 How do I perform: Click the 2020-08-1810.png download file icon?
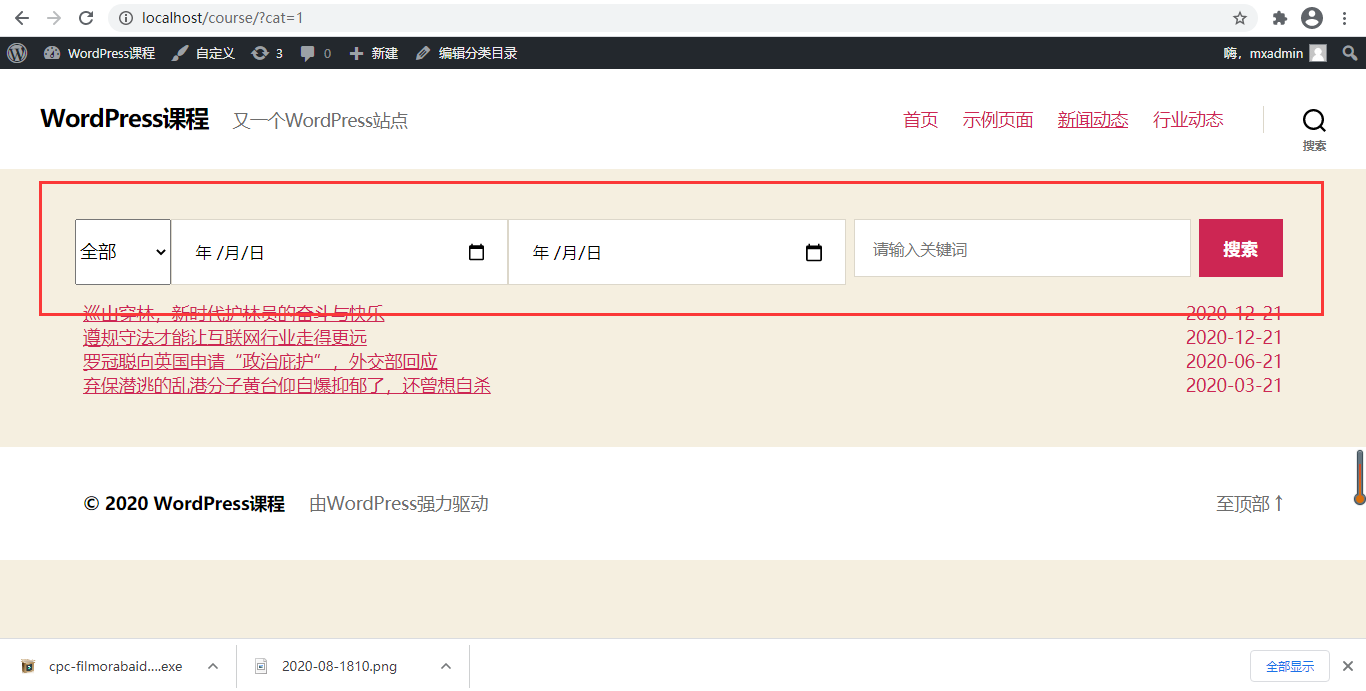point(262,666)
